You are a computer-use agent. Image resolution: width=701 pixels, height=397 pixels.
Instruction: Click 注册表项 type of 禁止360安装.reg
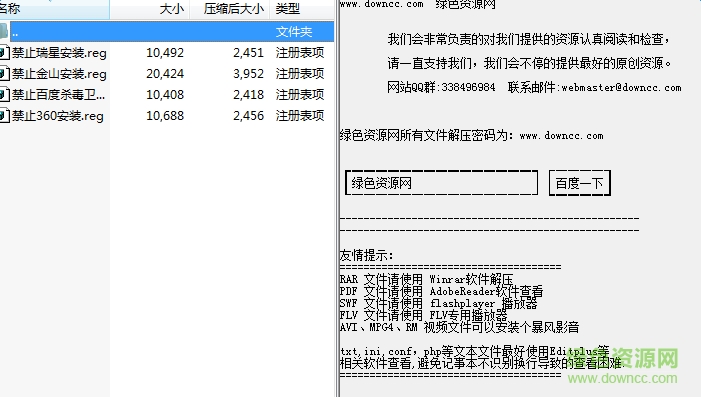(x=300, y=116)
